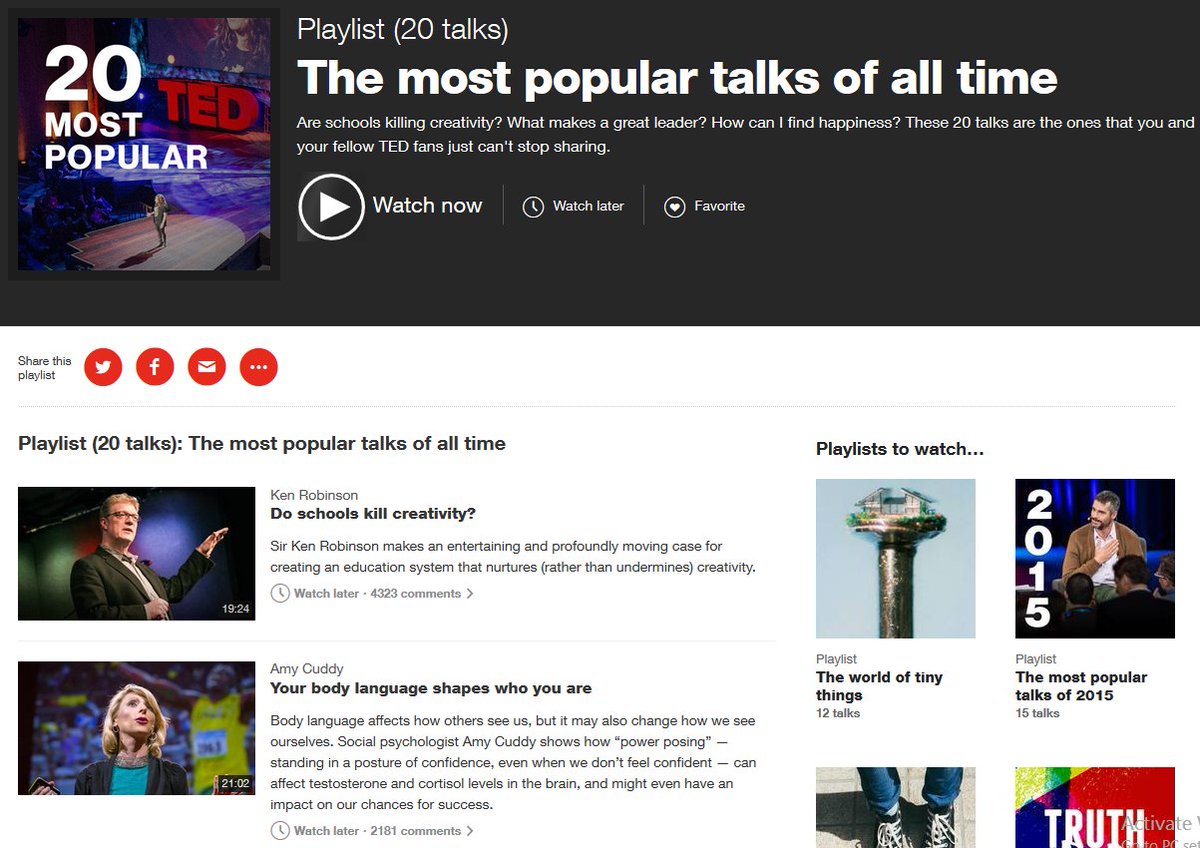Expand the 2181 comments chevron
This screenshot has height=848, width=1200.
(470, 831)
